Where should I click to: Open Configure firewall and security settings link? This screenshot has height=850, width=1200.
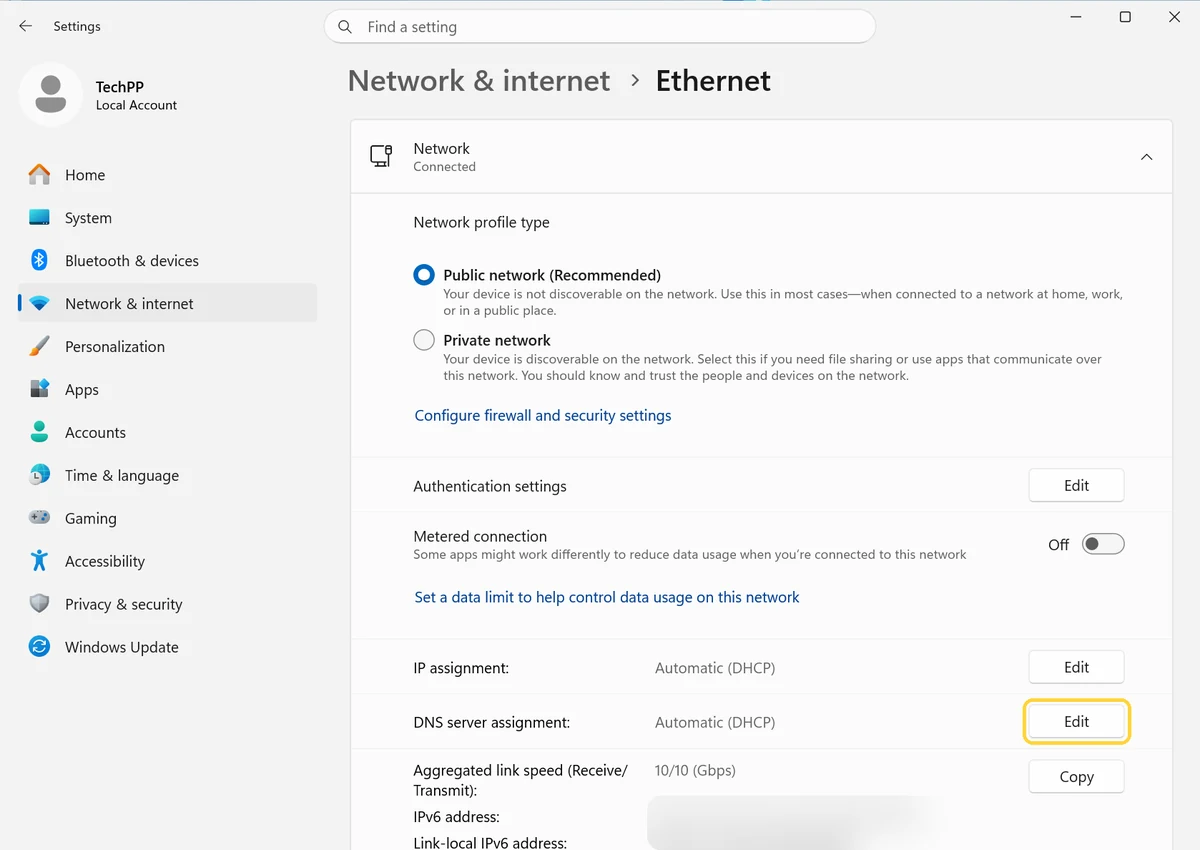coord(543,415)
